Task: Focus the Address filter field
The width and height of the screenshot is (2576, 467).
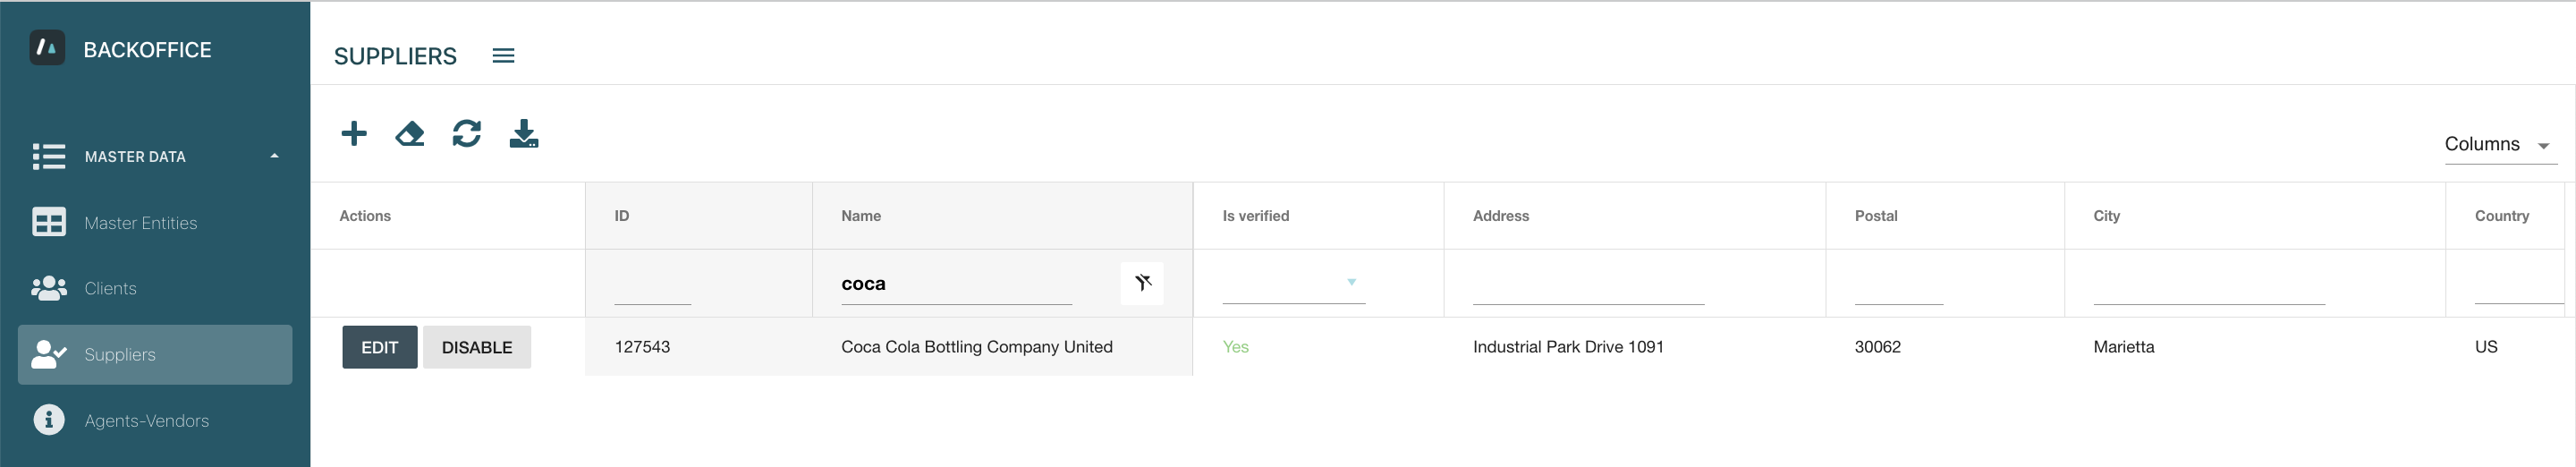Action: click(x=1587, y=287)
